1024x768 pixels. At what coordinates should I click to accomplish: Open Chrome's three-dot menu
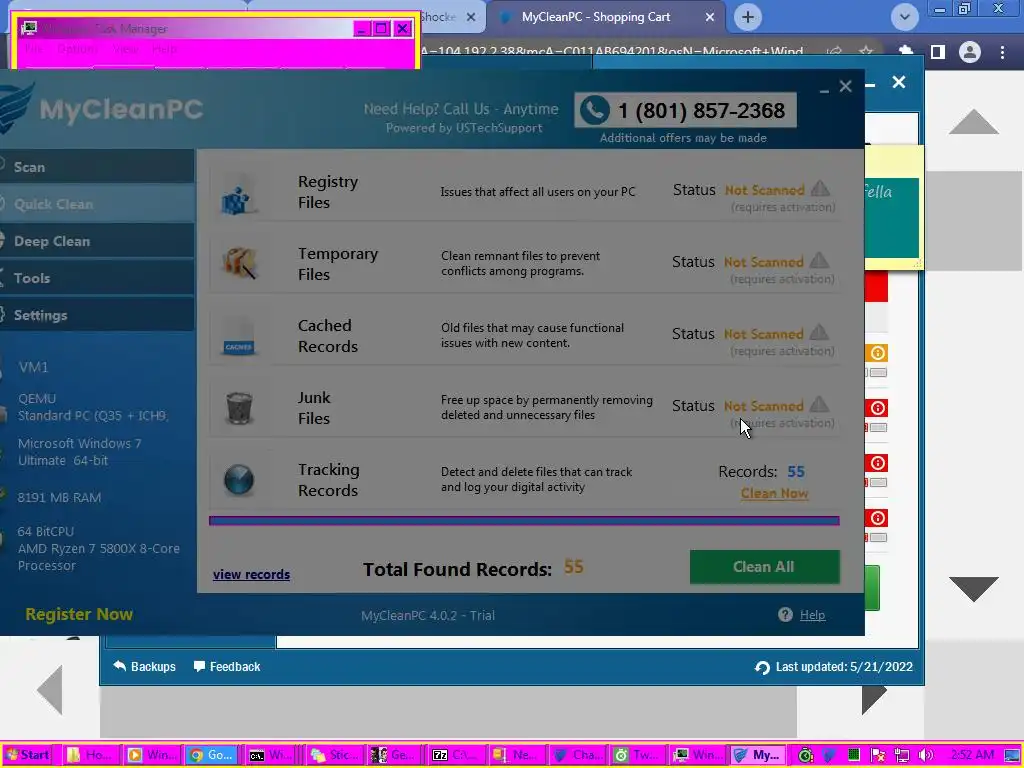(x=1002, y=52)
